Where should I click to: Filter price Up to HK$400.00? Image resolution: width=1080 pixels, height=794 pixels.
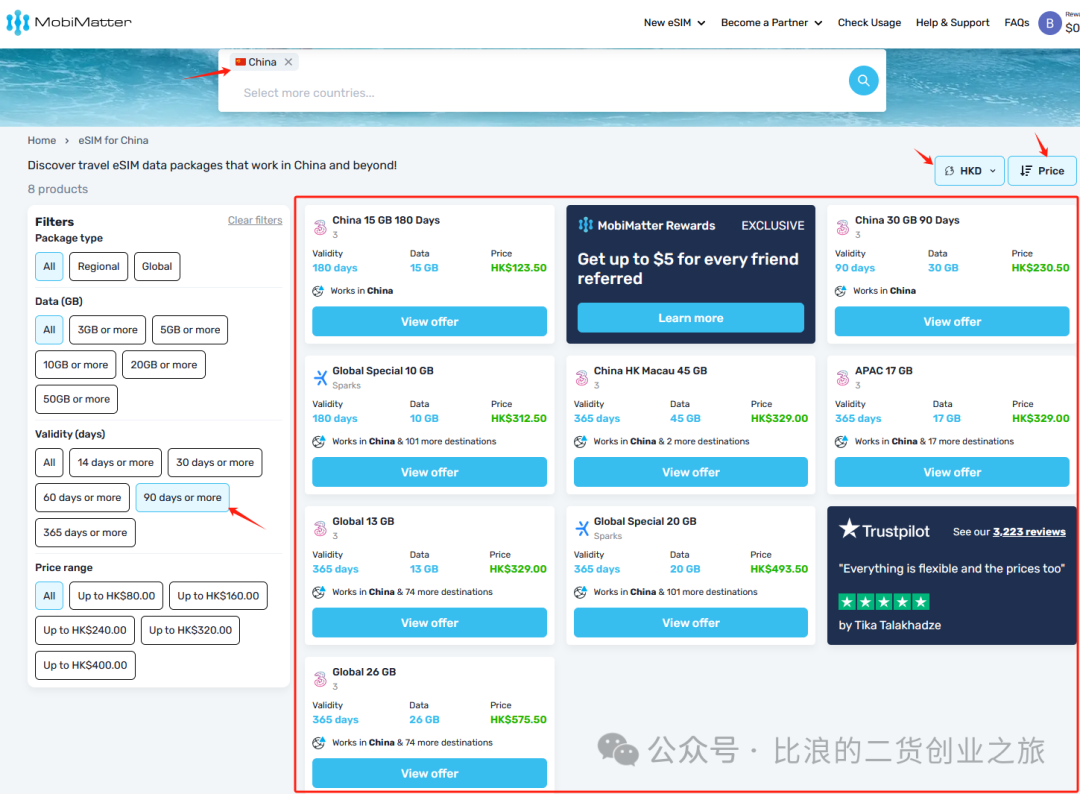85,665
